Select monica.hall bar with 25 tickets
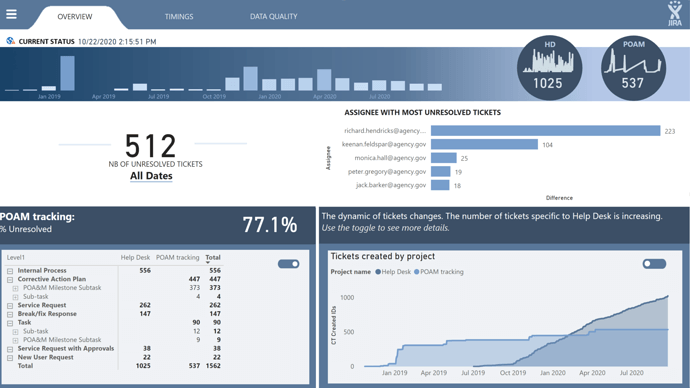This screenshot has height=388, width=690. pos(444,158)
